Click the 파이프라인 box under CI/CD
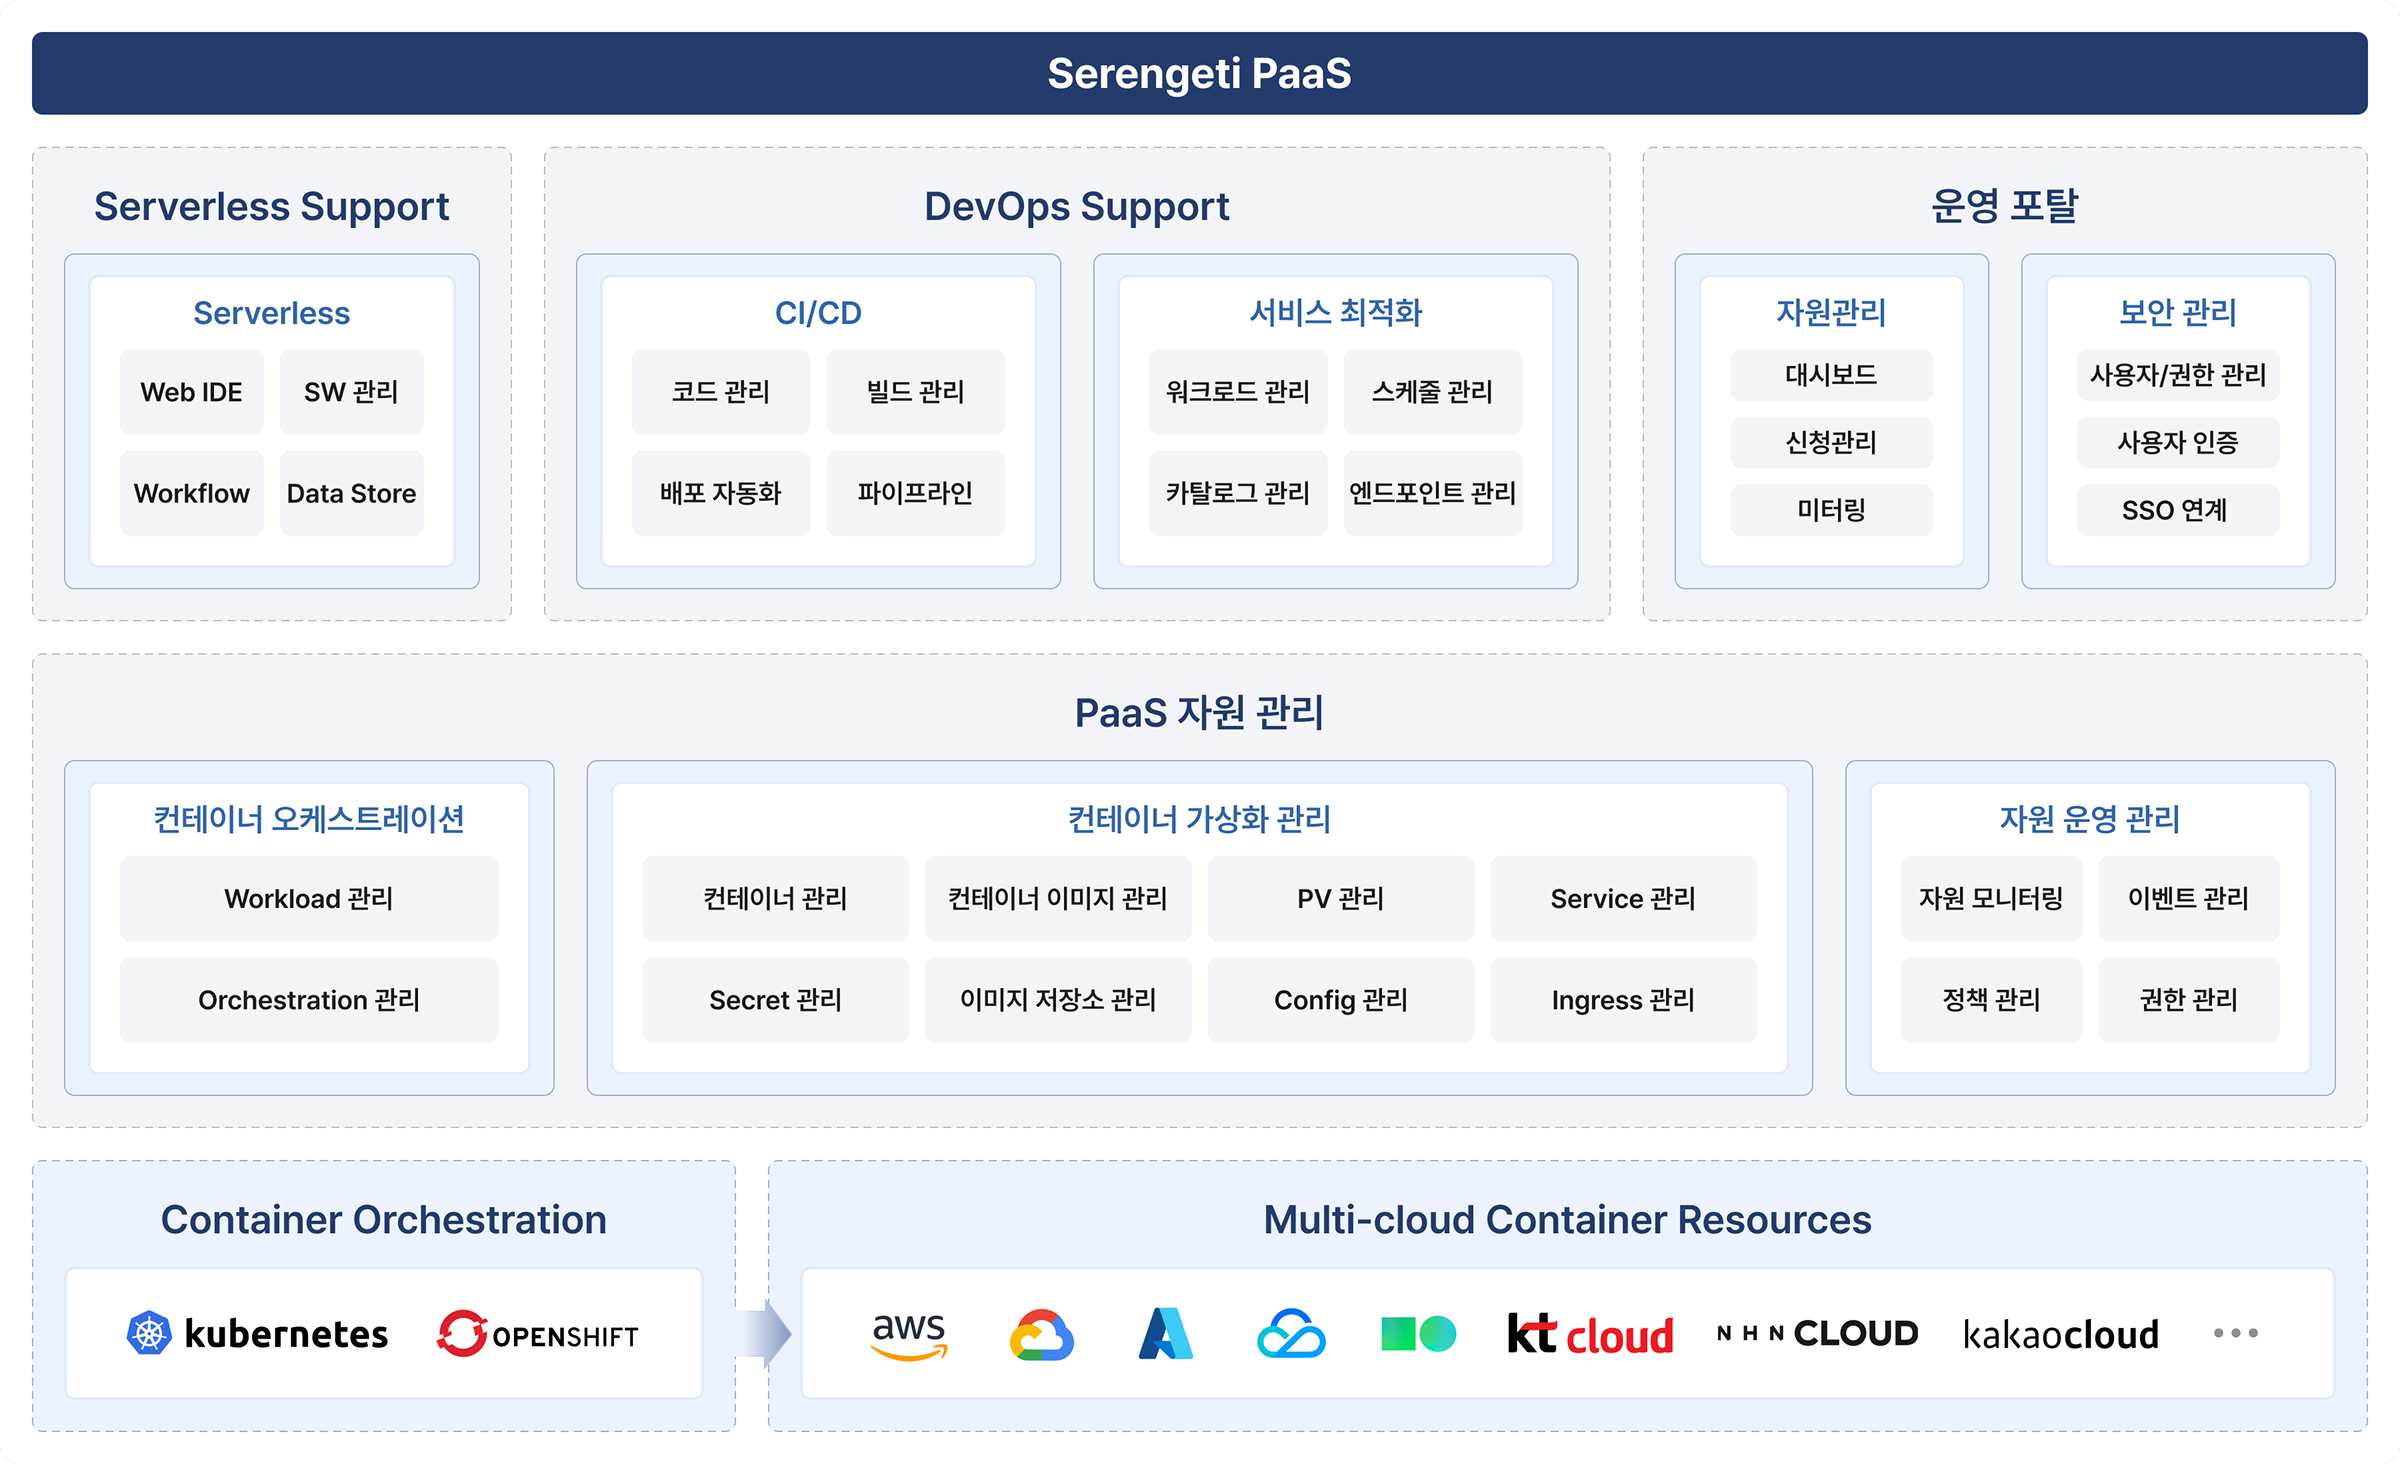The height and width of the screenshot is (1464, 2400). click(915, 493)
